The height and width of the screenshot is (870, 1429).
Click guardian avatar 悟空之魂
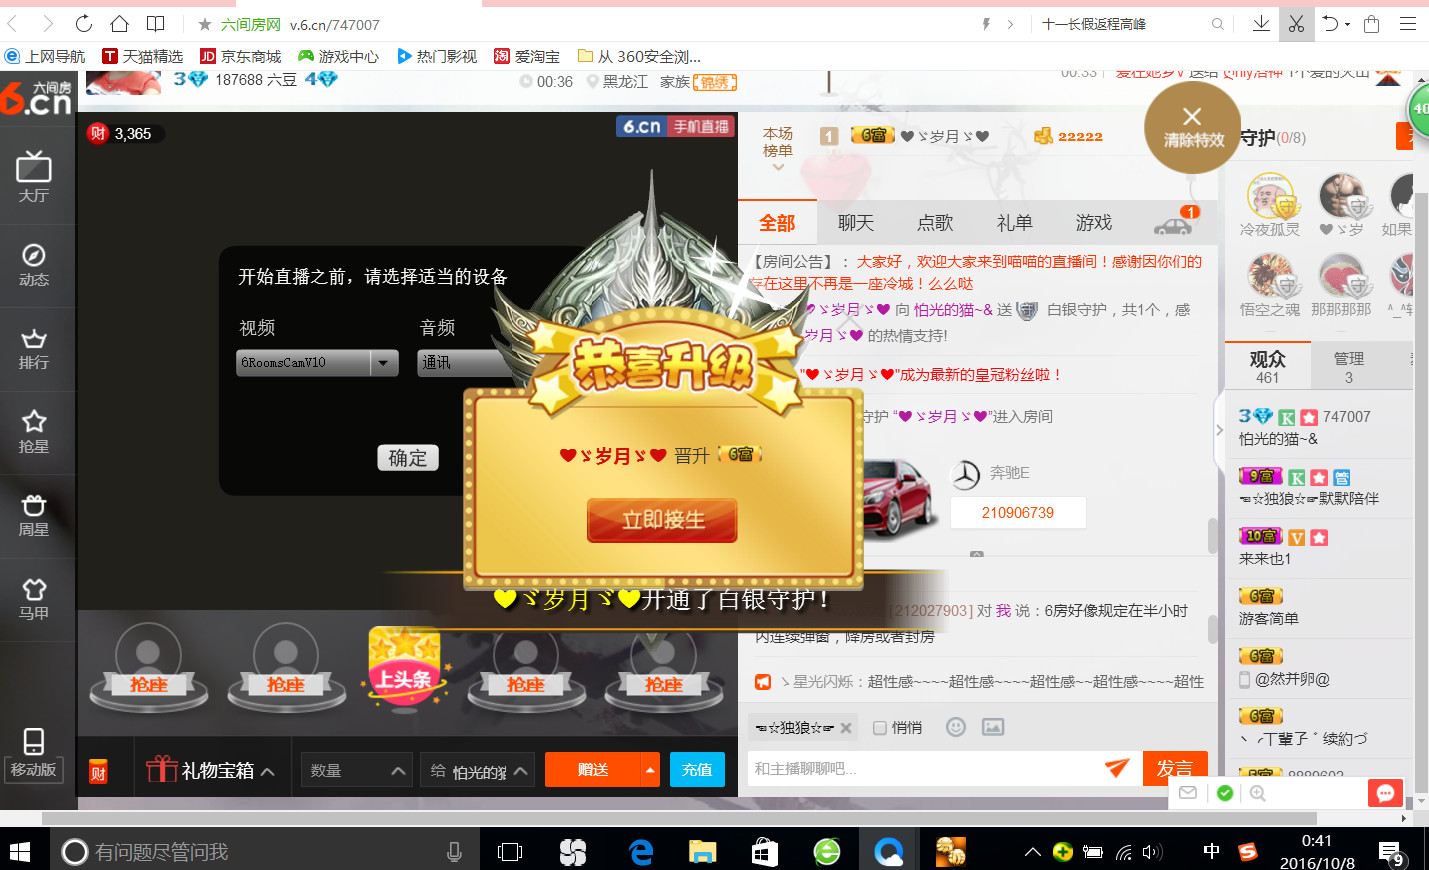coord(1270,278)
